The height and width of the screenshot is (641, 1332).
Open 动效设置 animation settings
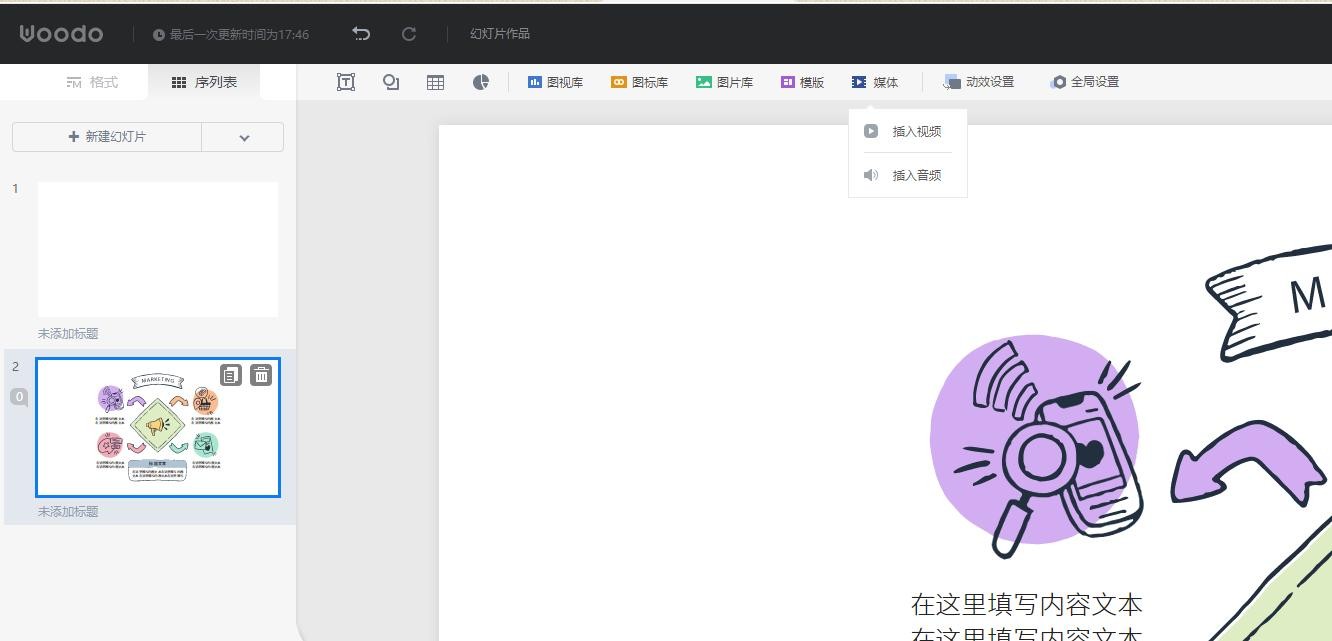click(x=979, y=82)
